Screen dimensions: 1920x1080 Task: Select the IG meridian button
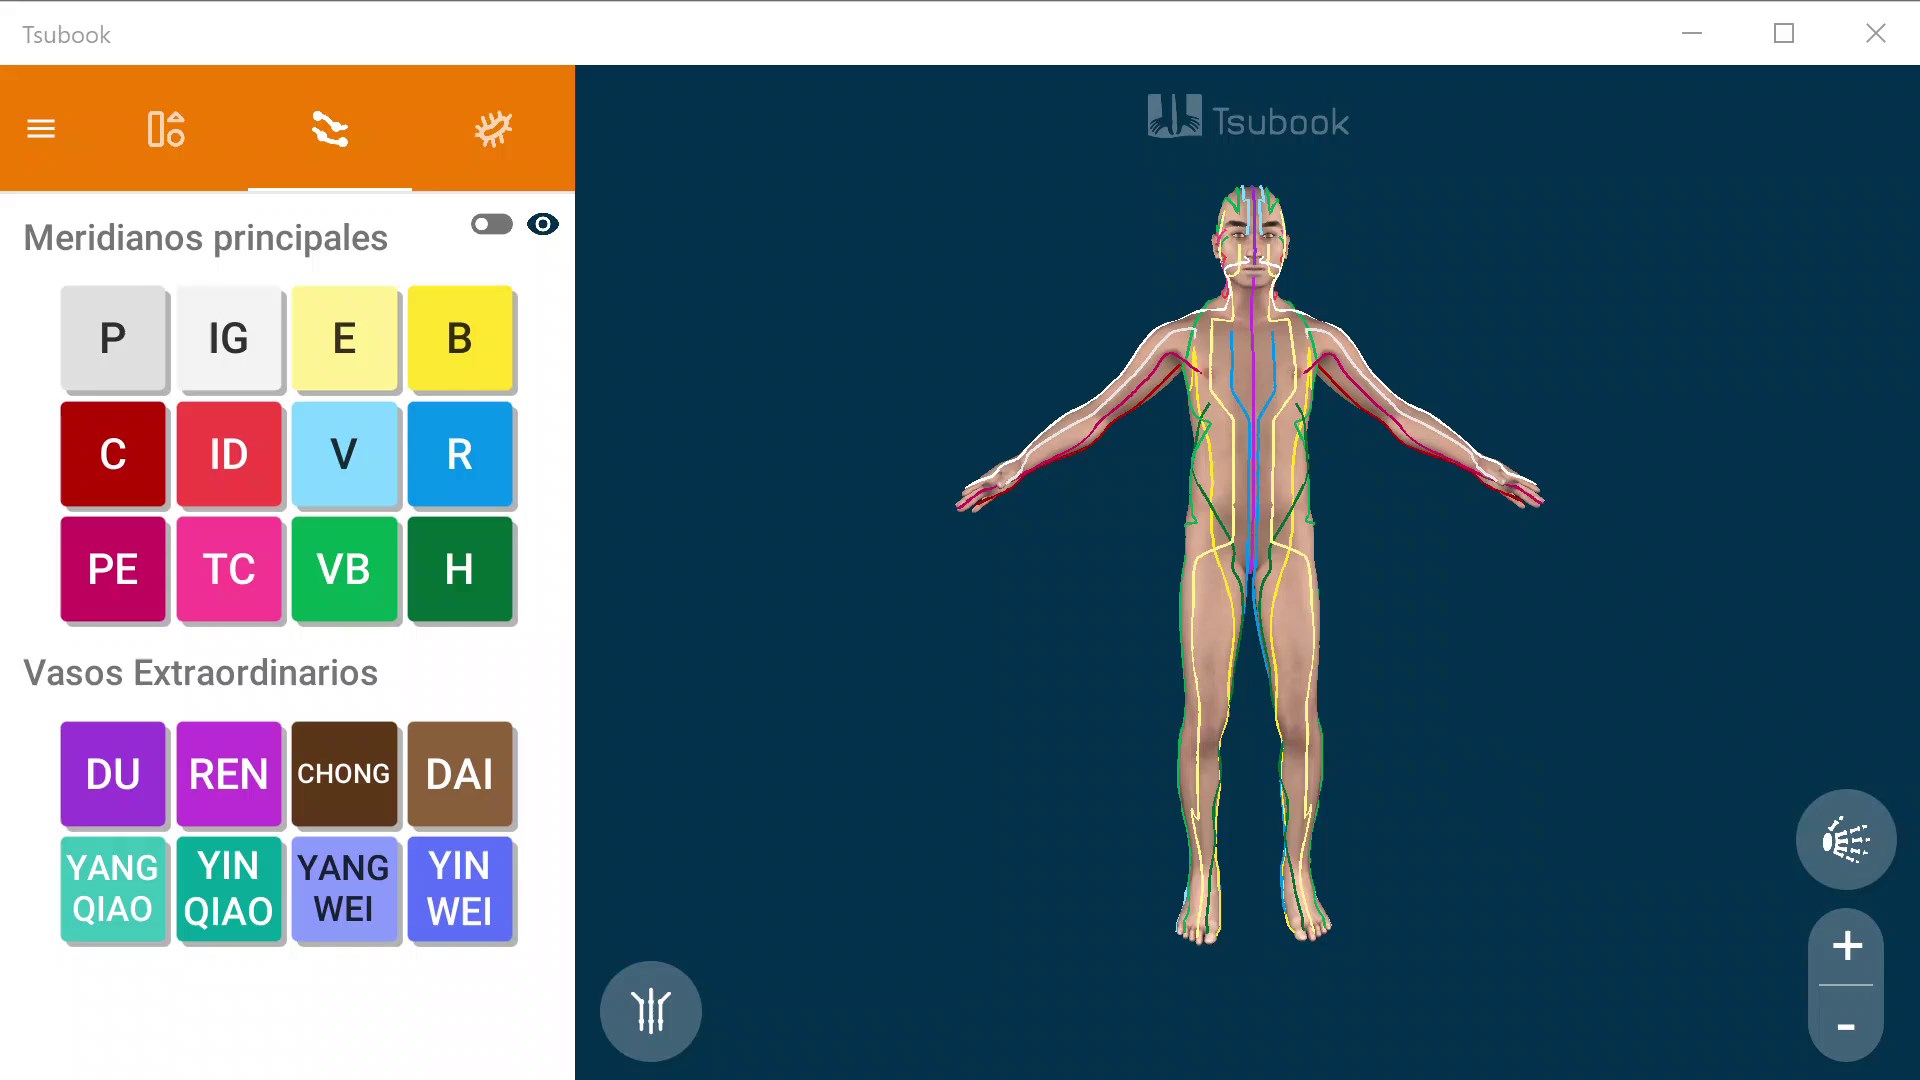tap(229, 338)
